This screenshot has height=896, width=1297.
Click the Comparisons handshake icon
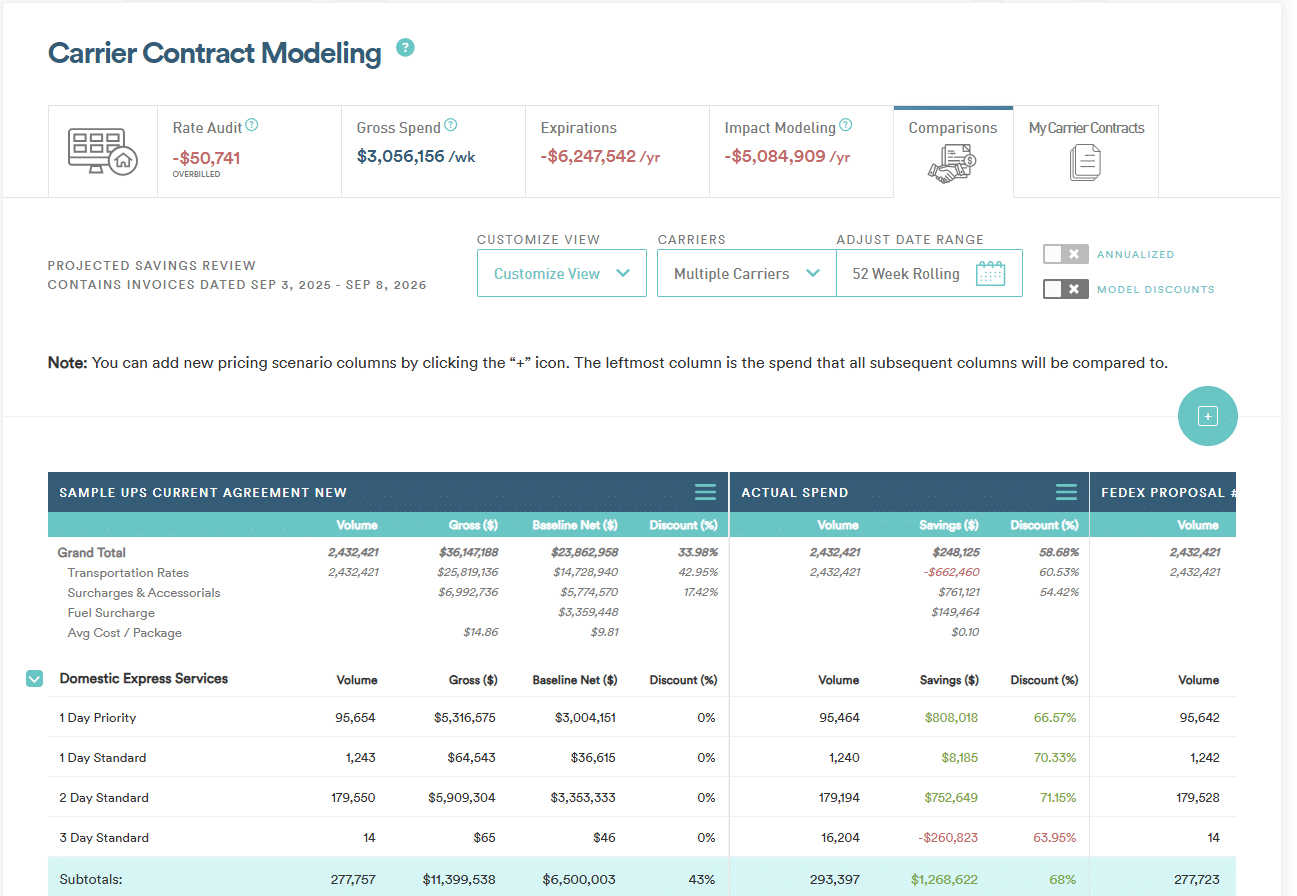(x=952, y=163)
